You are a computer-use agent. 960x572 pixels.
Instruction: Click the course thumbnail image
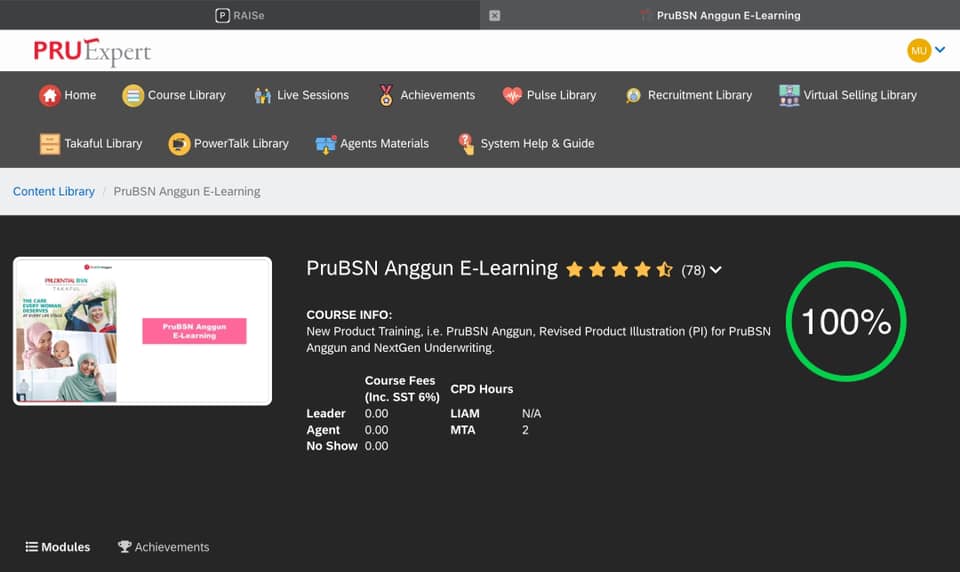(x=143, y=331)
